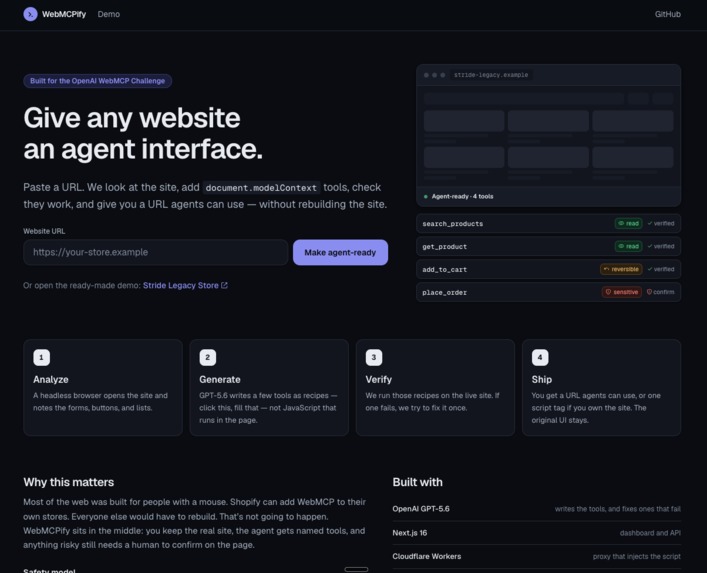Image resolution: width=707 pixels, height=573 pixels.
Task: Click the verified mark on search_products
Action: (x=661, y=224)
